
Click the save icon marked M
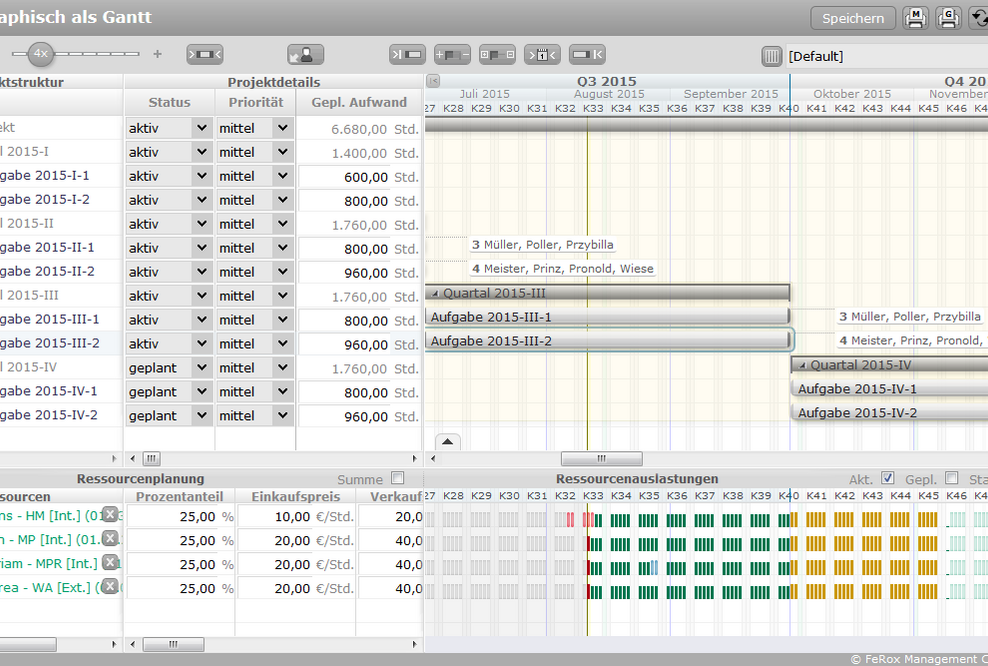click(915, 18)
